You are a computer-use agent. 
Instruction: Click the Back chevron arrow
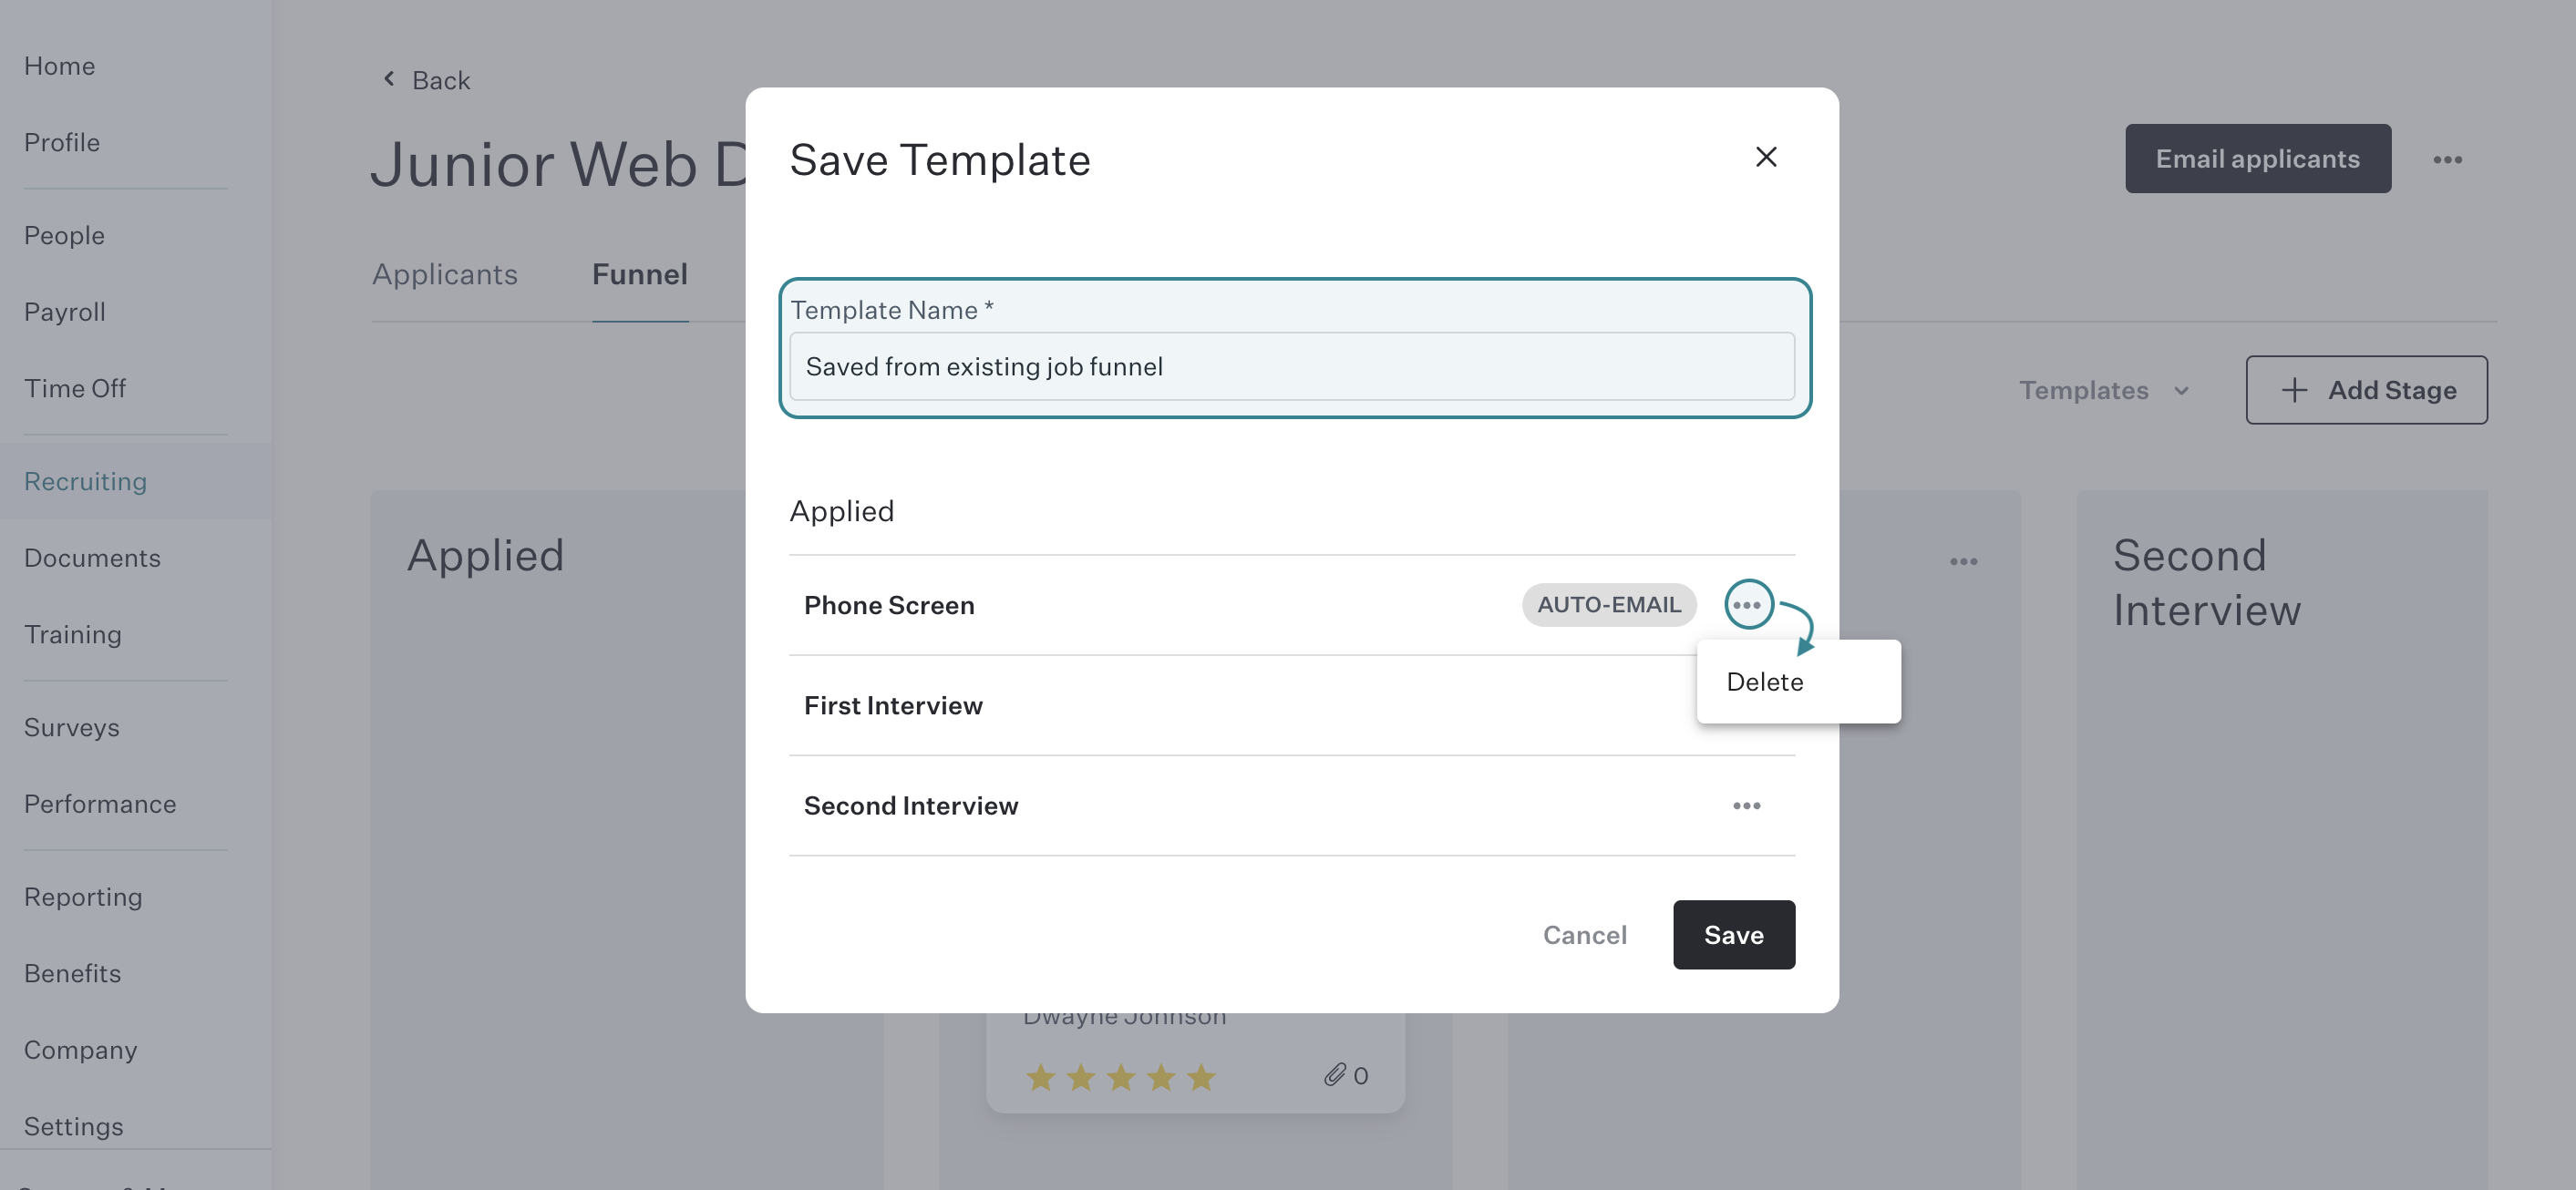point(389,79)
